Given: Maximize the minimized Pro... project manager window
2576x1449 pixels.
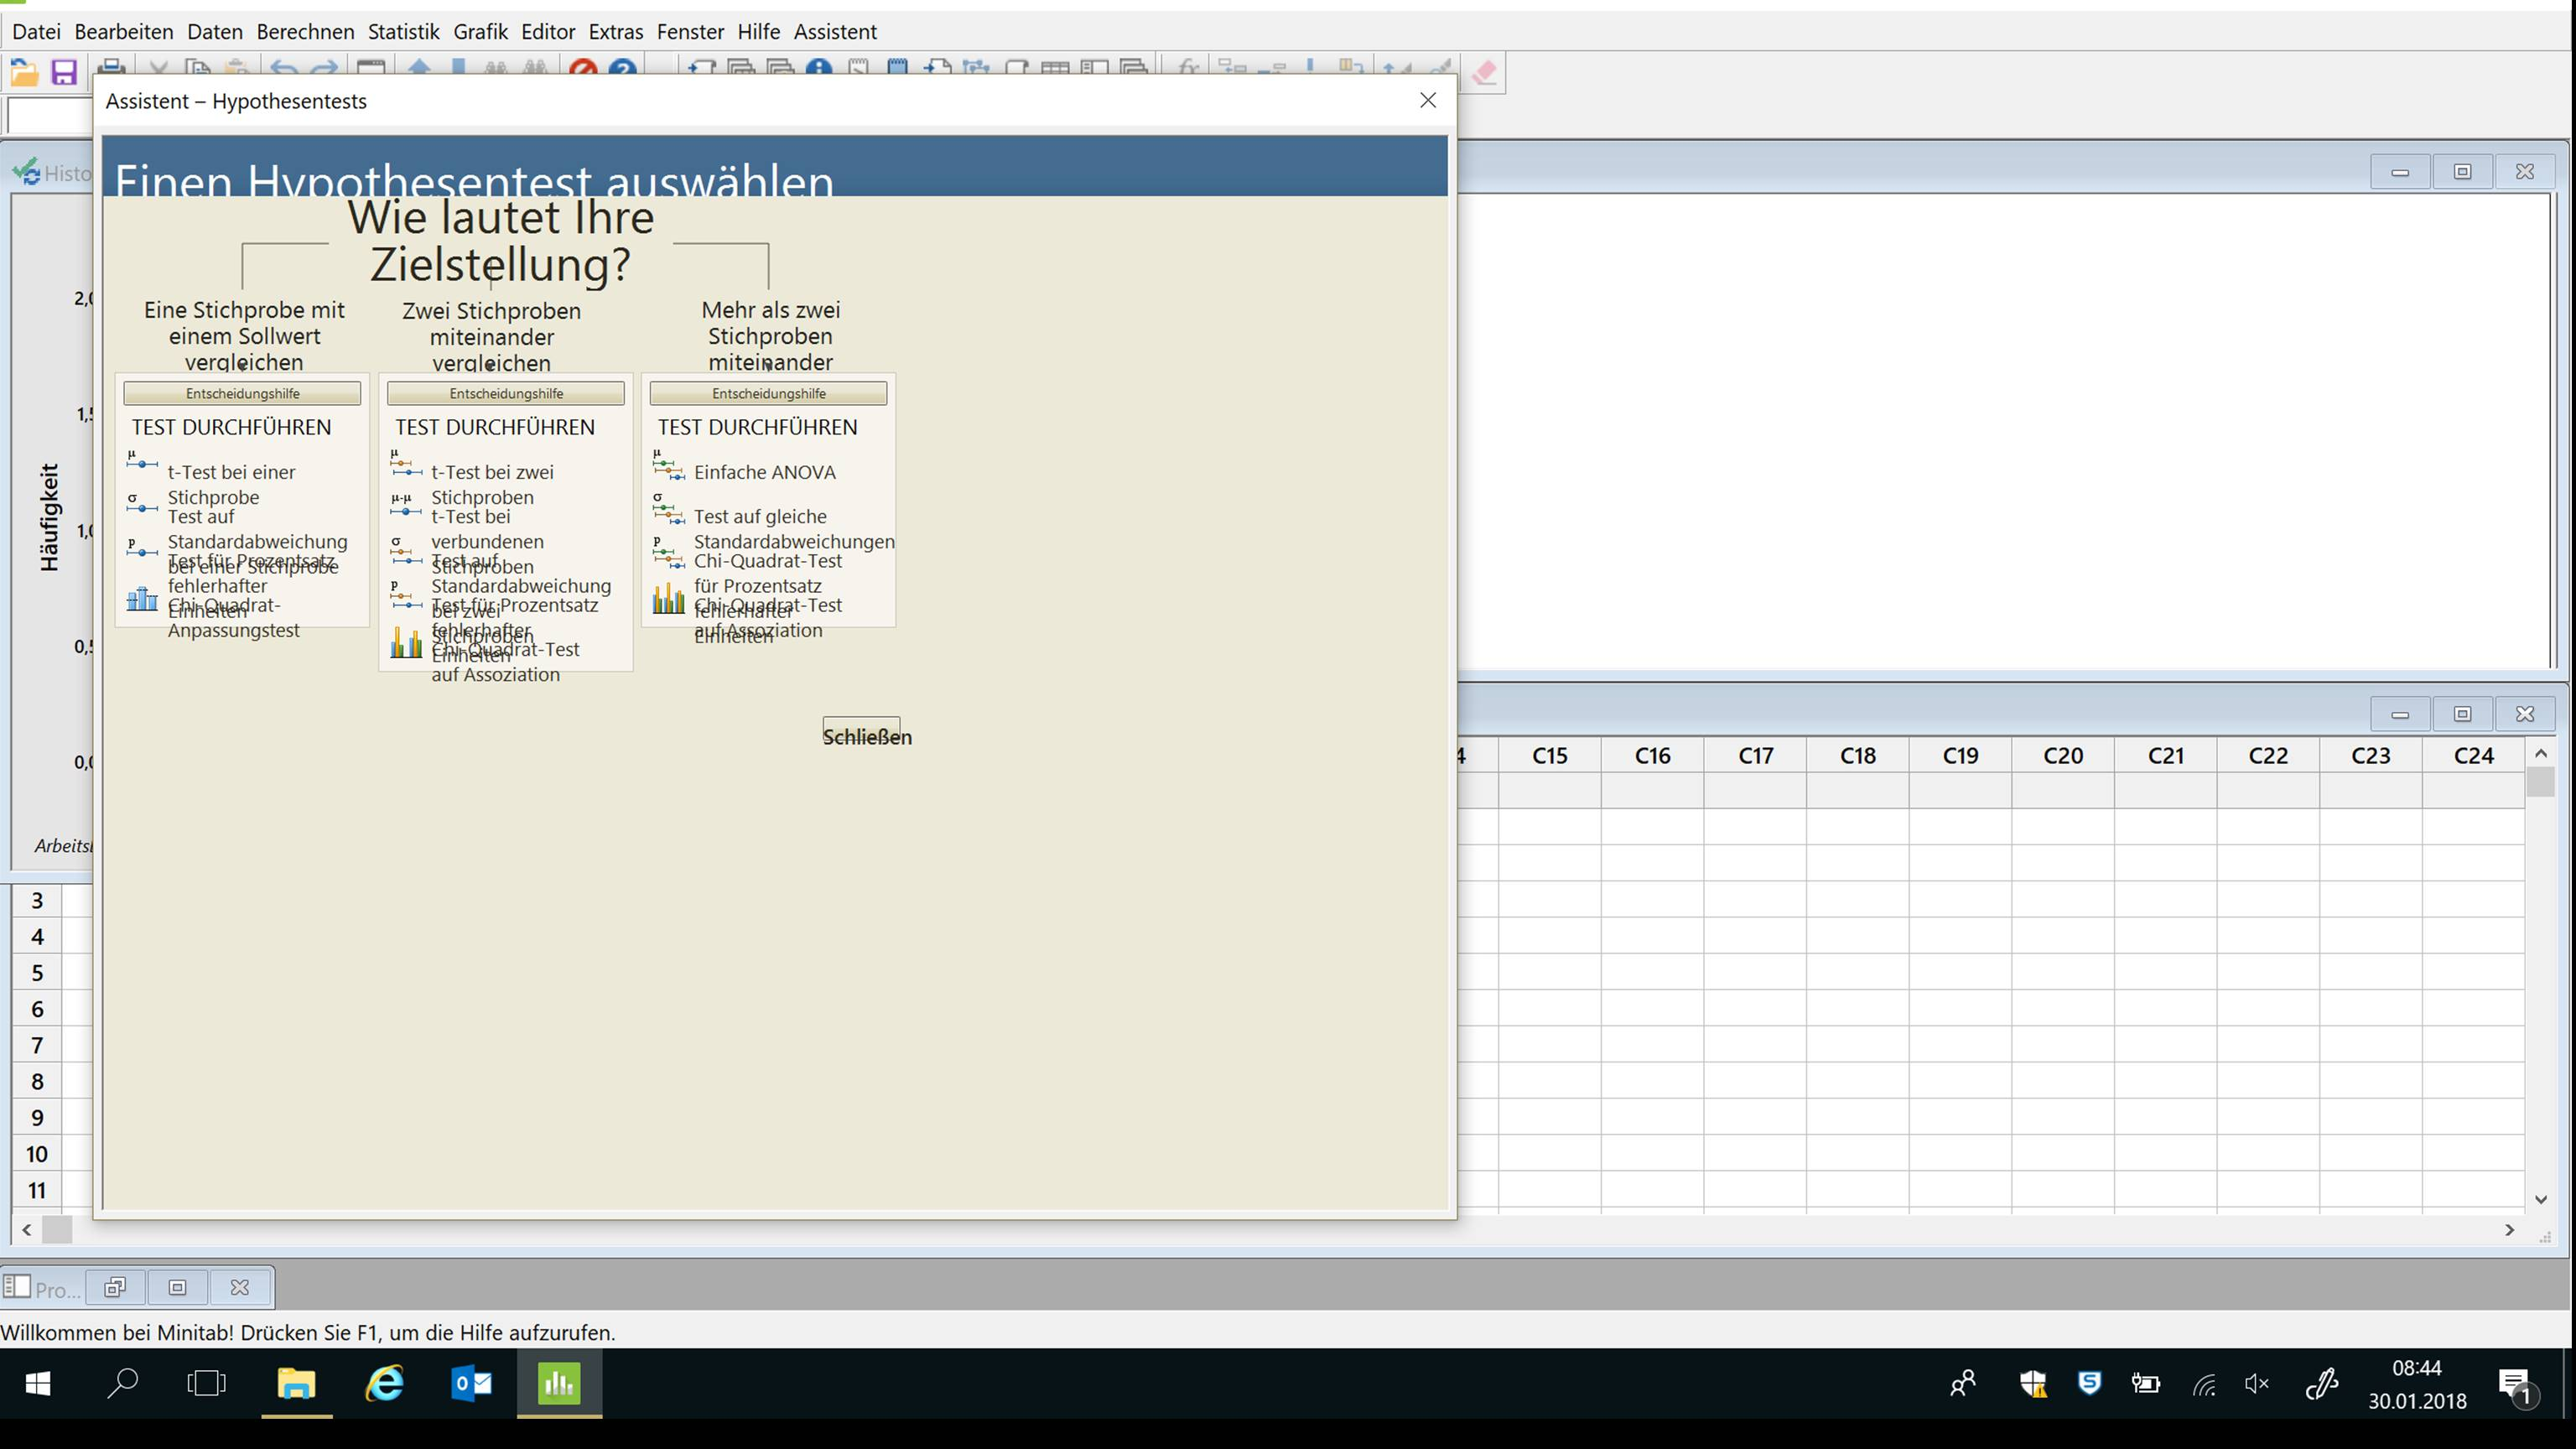Looking at the screenshot, I should 178,1287.
